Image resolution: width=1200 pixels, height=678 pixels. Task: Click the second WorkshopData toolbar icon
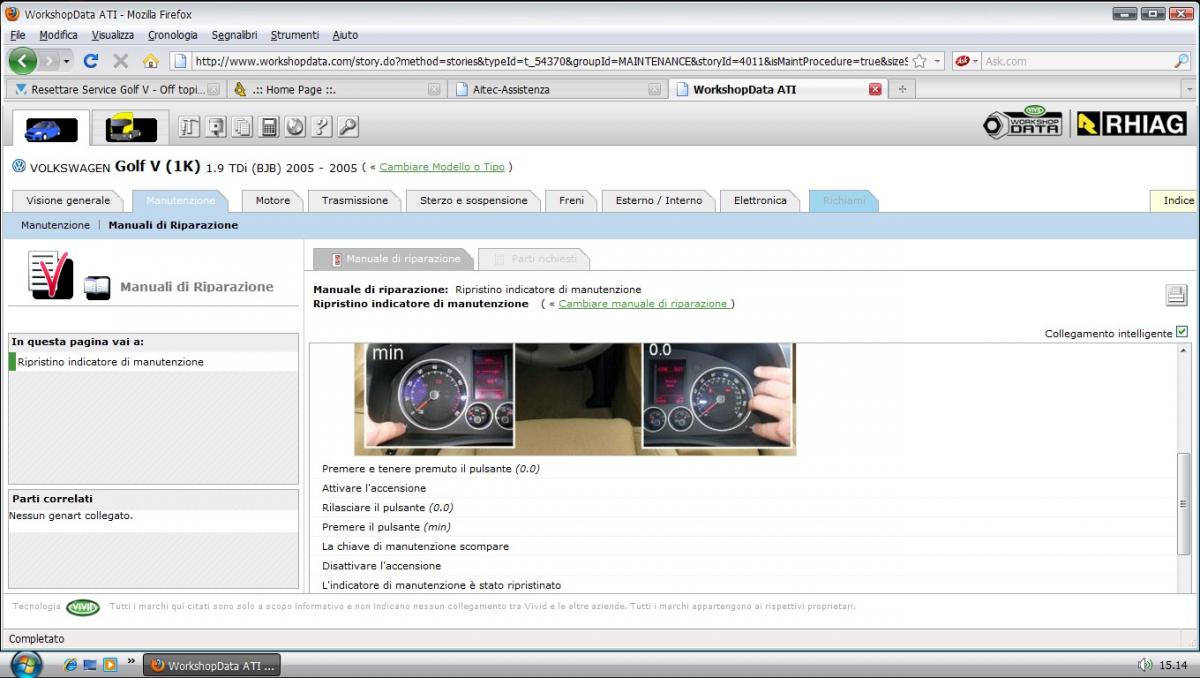click(215, 127)
